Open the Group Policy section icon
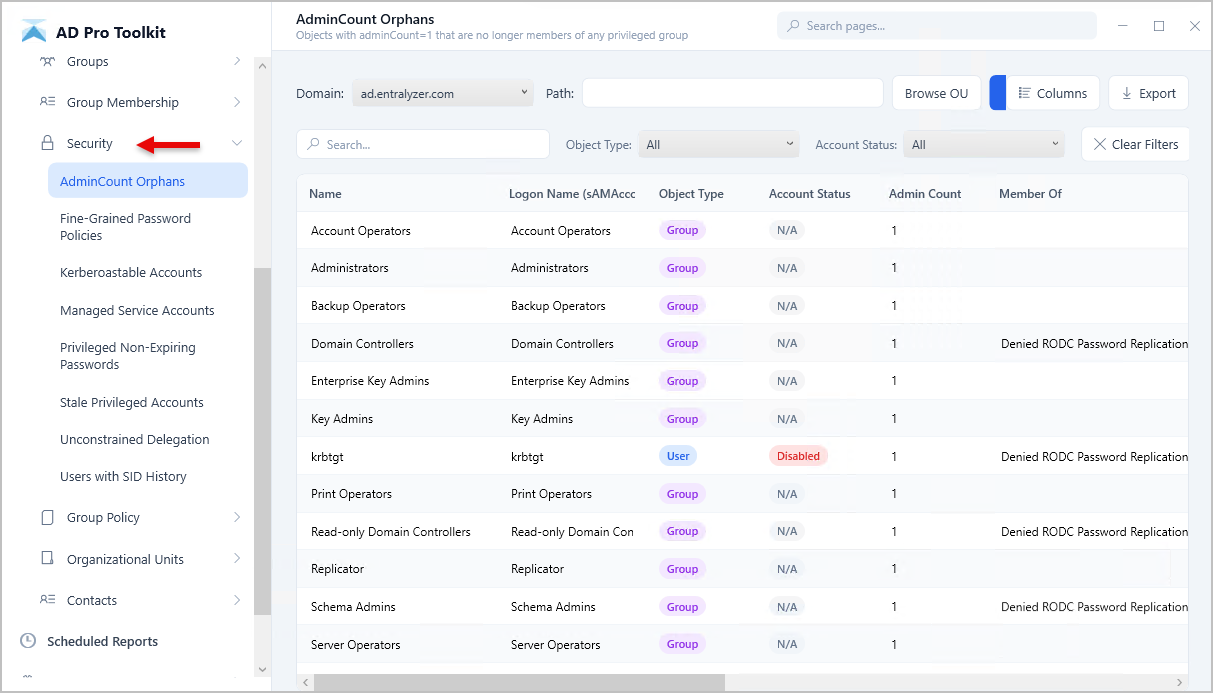The height and width of the screenshot is (693, 1213). click(49, 517)
